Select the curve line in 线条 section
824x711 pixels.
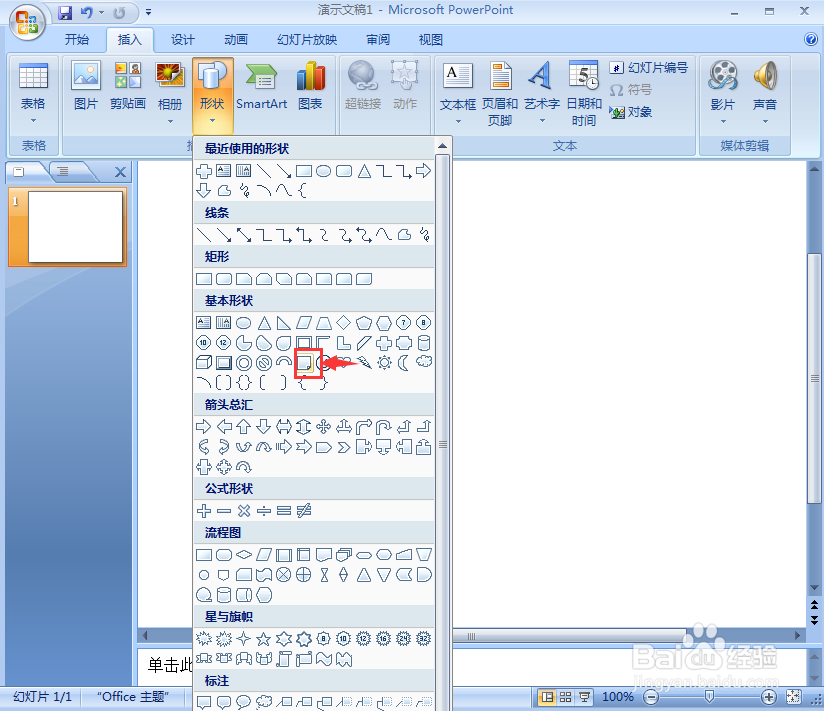coord(384,235)
